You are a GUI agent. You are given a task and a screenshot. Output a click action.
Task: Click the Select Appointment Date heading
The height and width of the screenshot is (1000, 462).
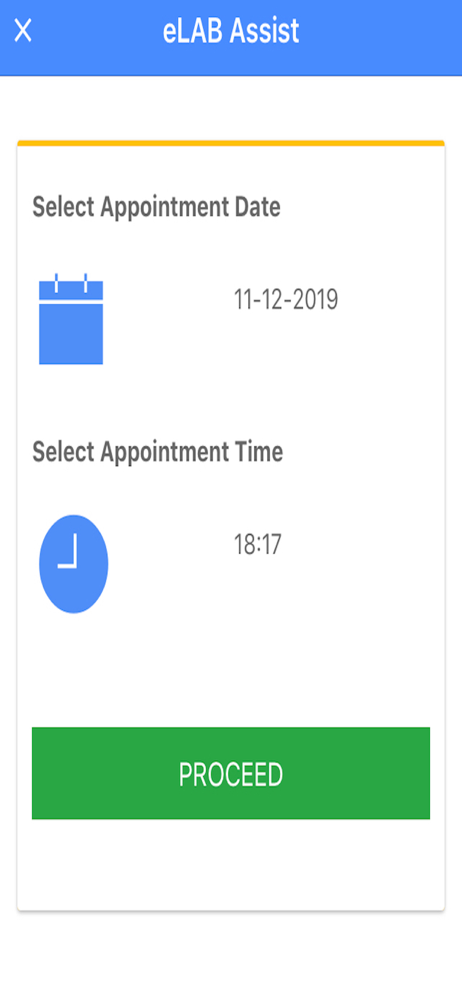156,207
